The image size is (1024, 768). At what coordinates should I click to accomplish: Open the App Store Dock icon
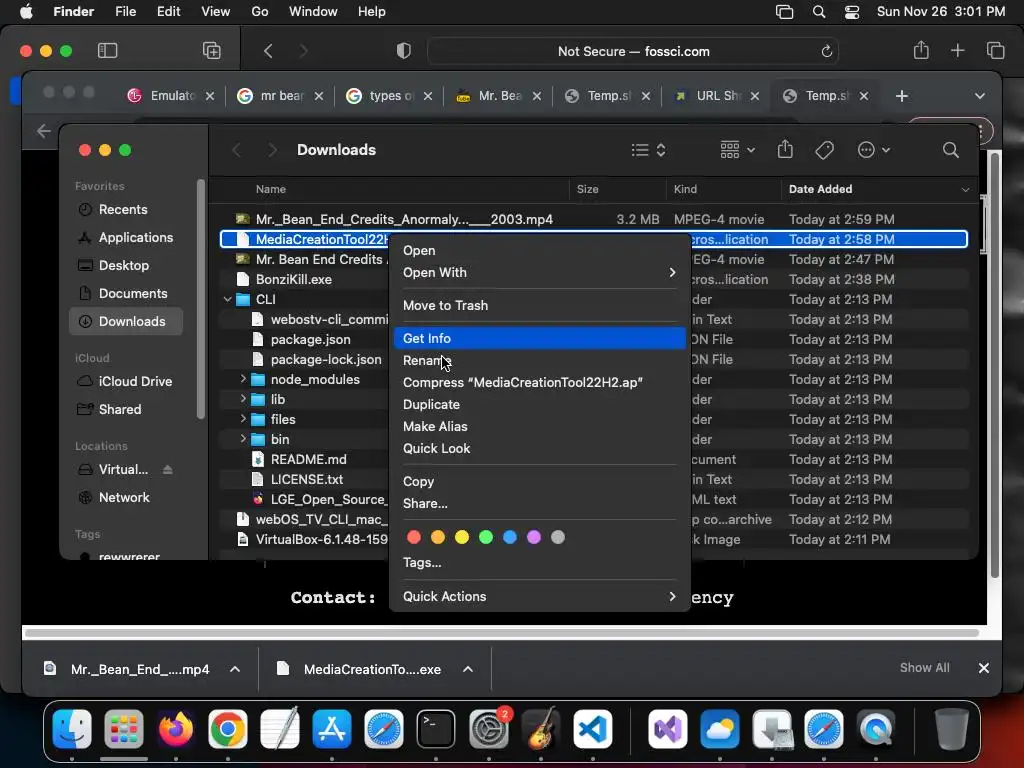pyautogui.click(x=332, y=728)
